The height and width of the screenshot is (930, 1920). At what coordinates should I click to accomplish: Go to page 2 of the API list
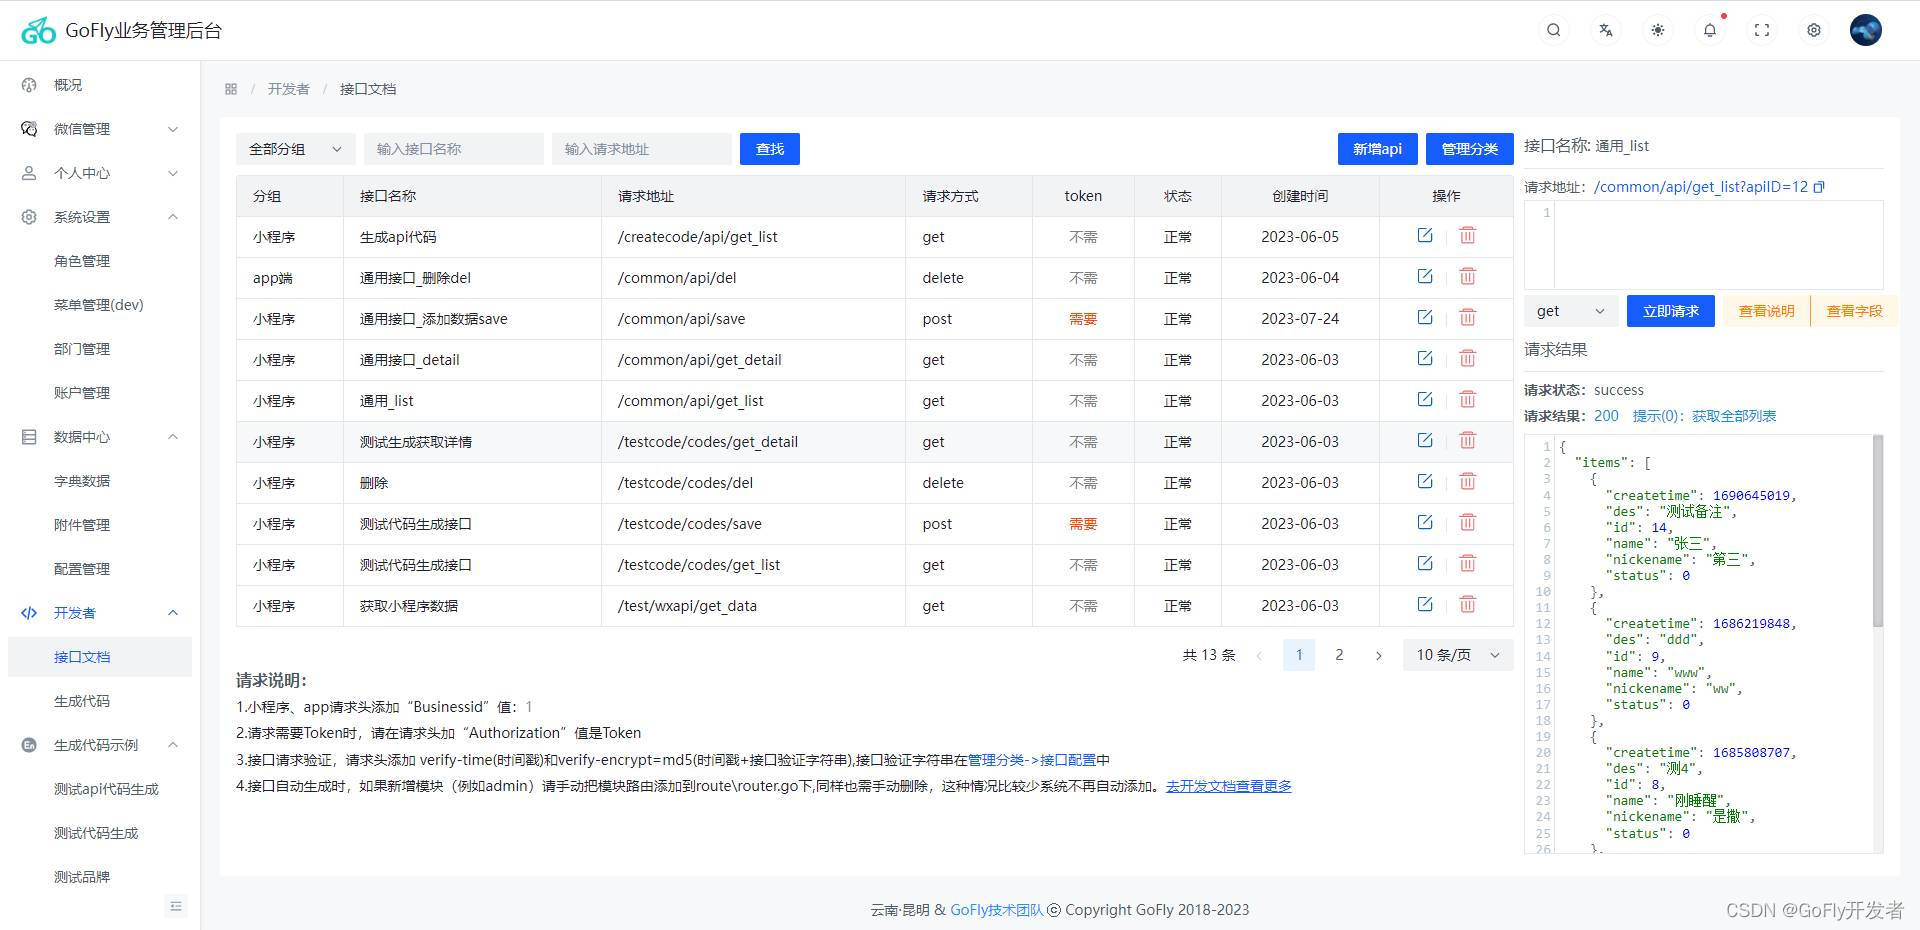1339,655
